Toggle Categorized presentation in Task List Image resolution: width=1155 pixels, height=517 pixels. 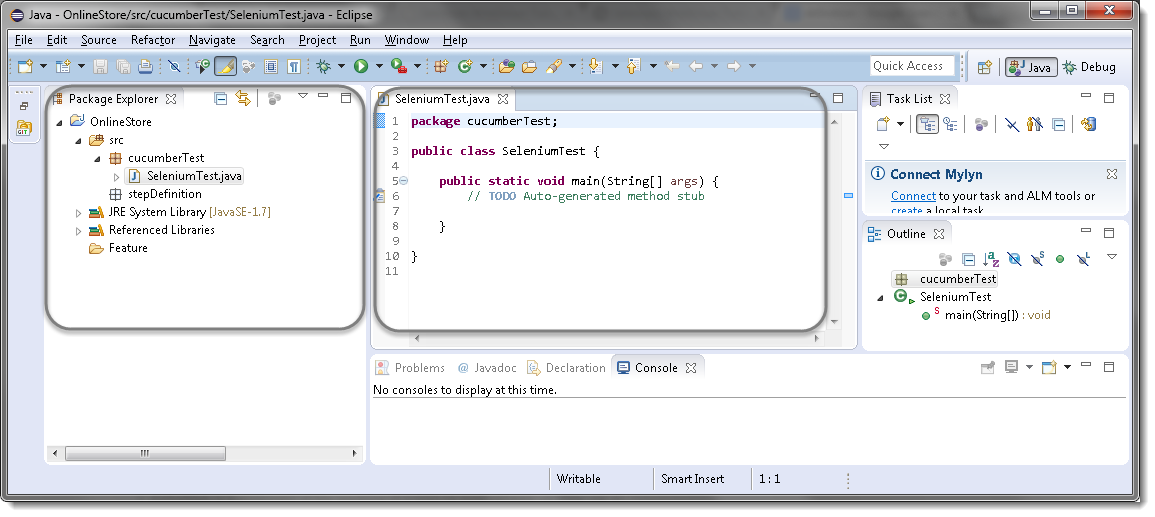(x=927, y=124)
